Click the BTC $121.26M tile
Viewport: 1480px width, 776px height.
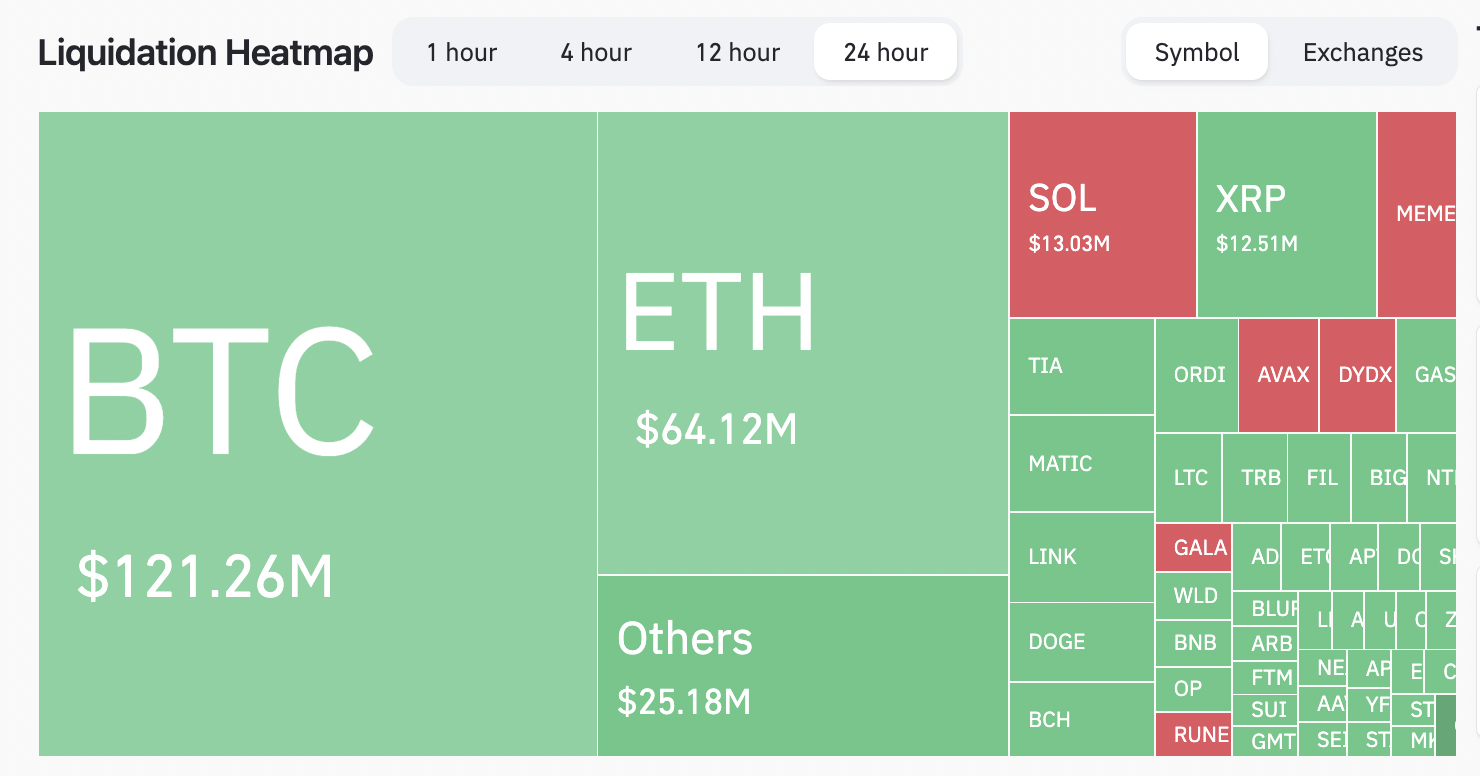318,433
